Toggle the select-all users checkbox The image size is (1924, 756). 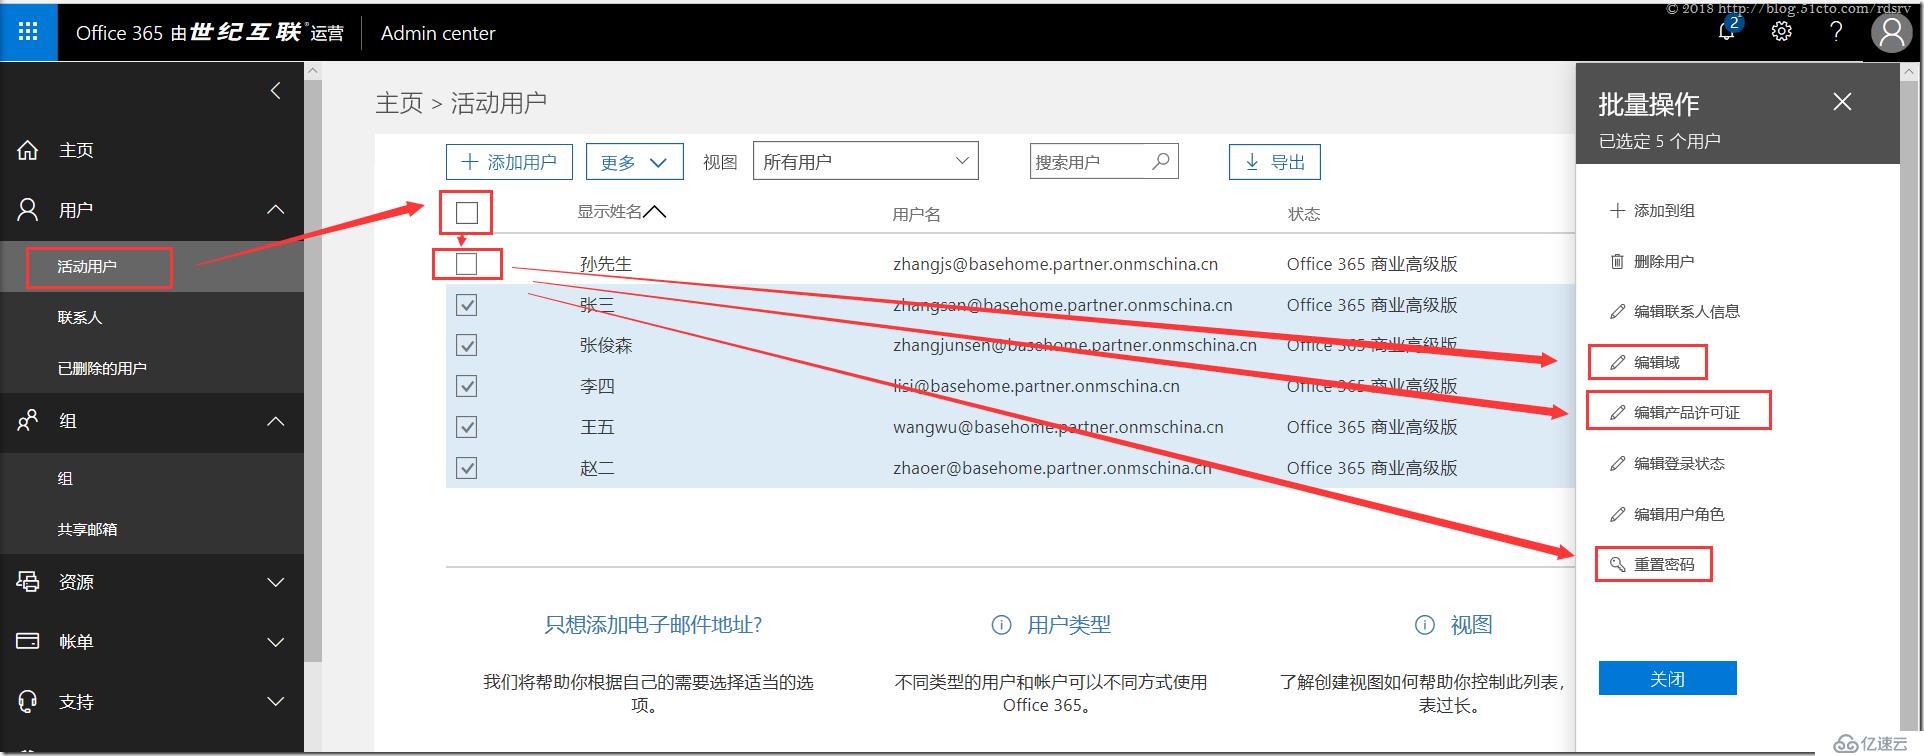[467, 212]
